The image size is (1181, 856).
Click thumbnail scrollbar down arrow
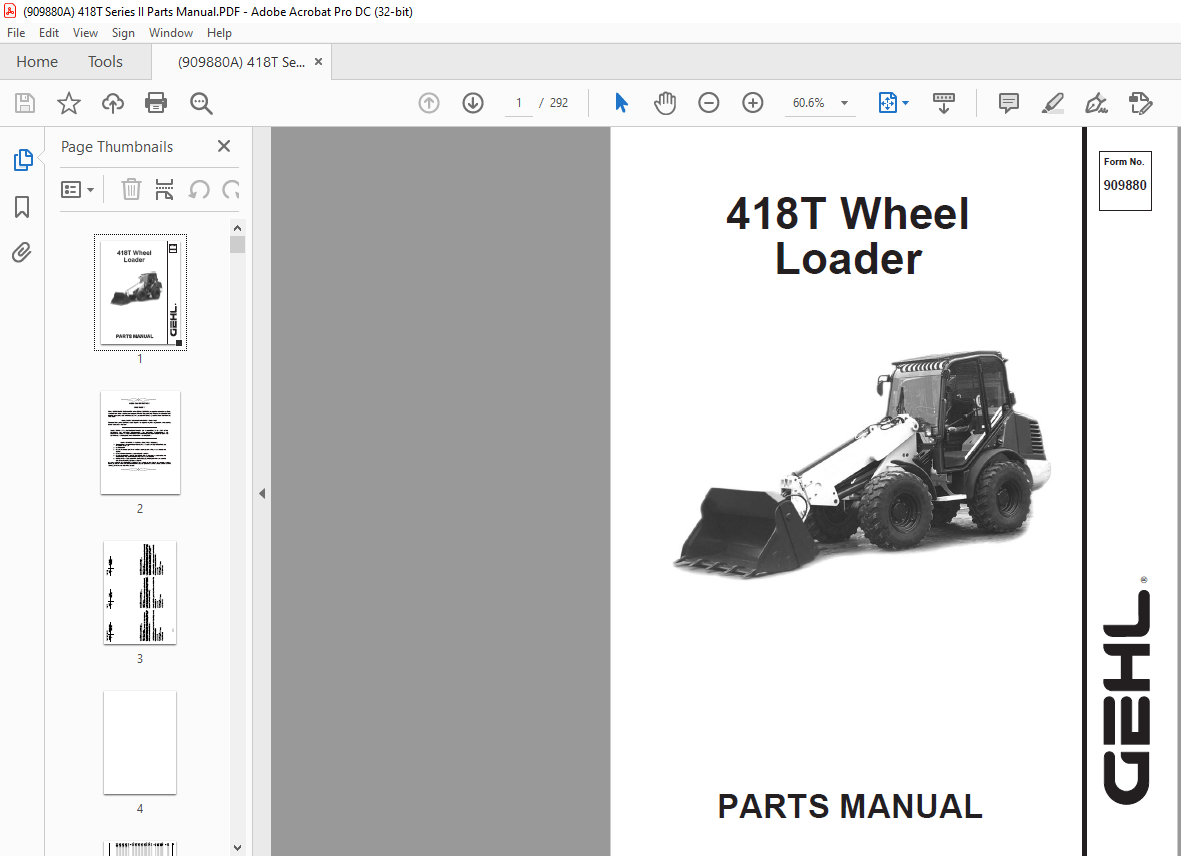point(237,848)
